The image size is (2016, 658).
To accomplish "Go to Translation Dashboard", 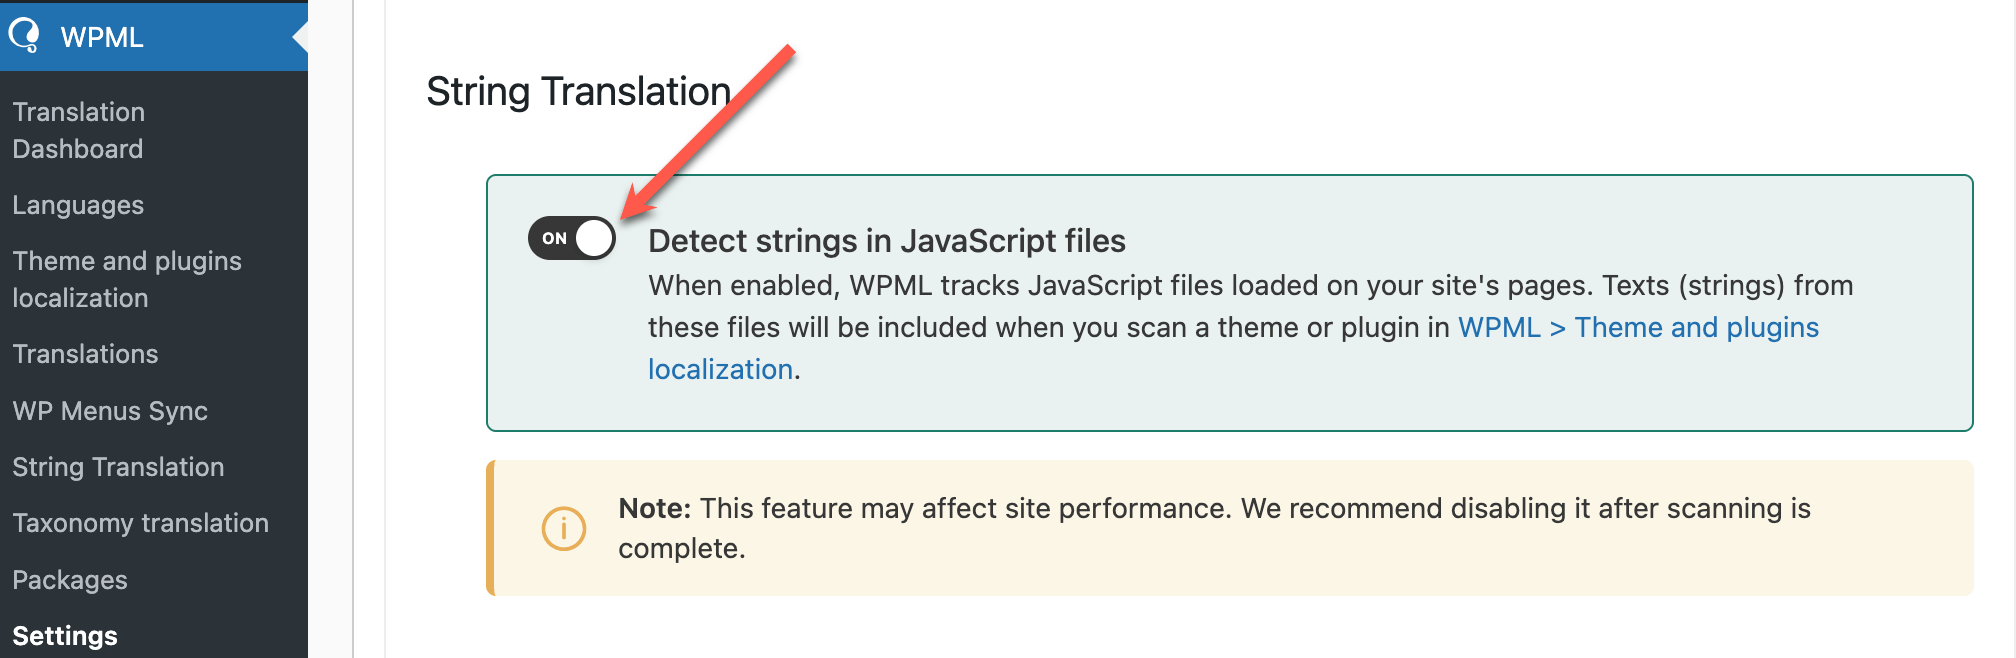I will tap(78, 130).
